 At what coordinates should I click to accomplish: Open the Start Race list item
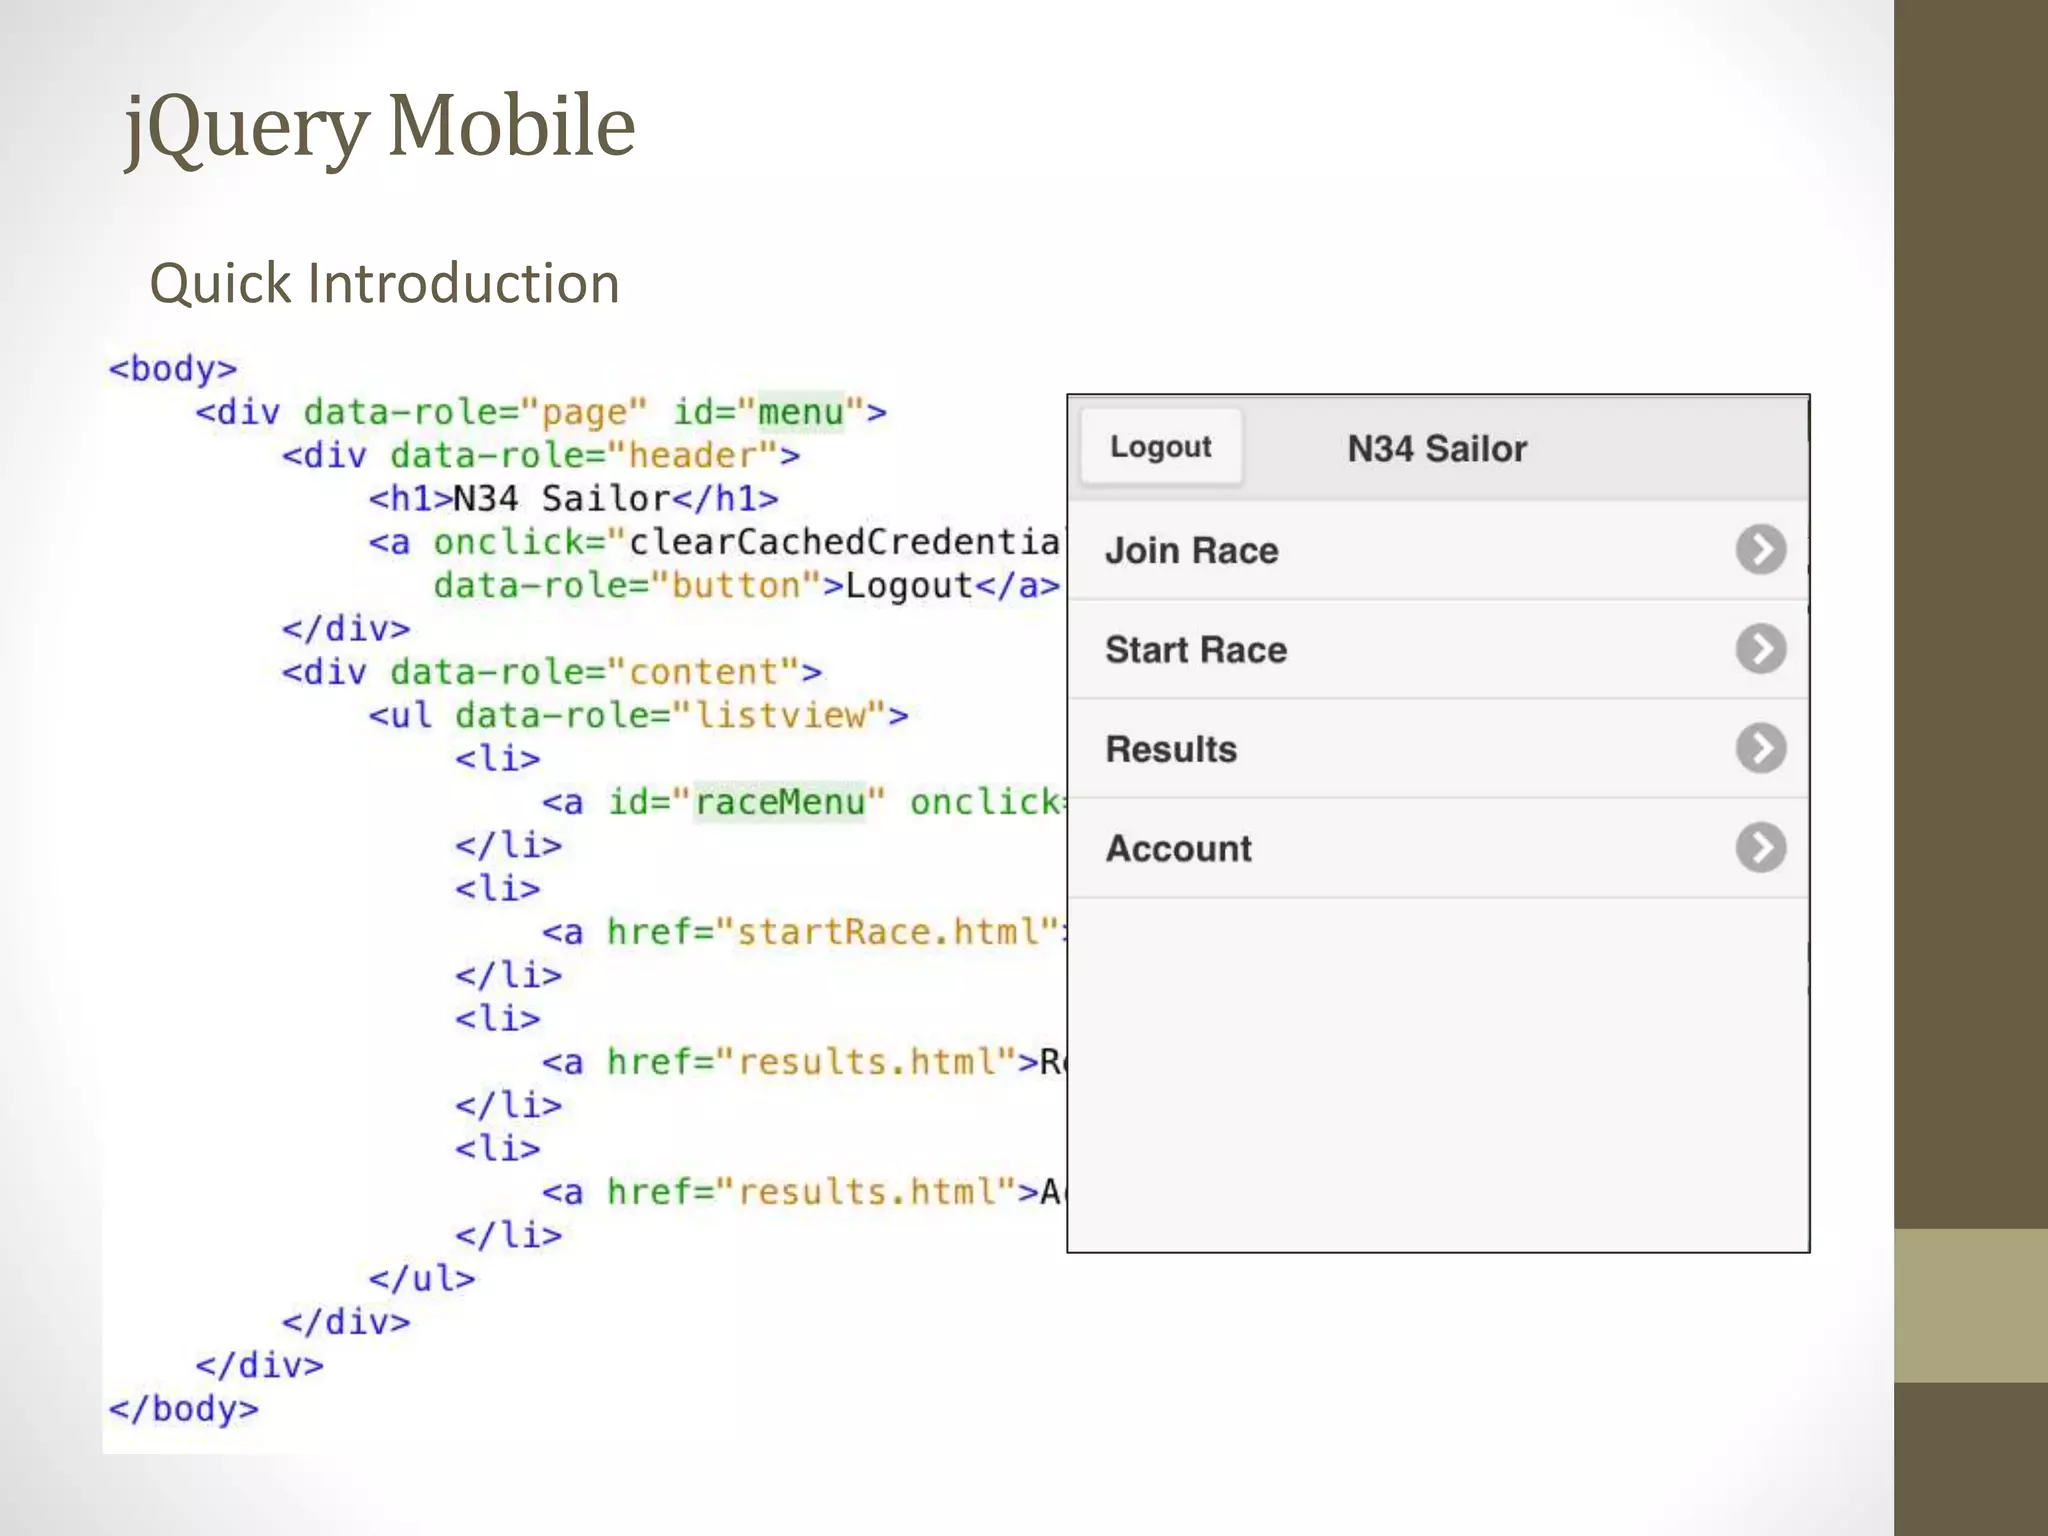(1438, 649)
